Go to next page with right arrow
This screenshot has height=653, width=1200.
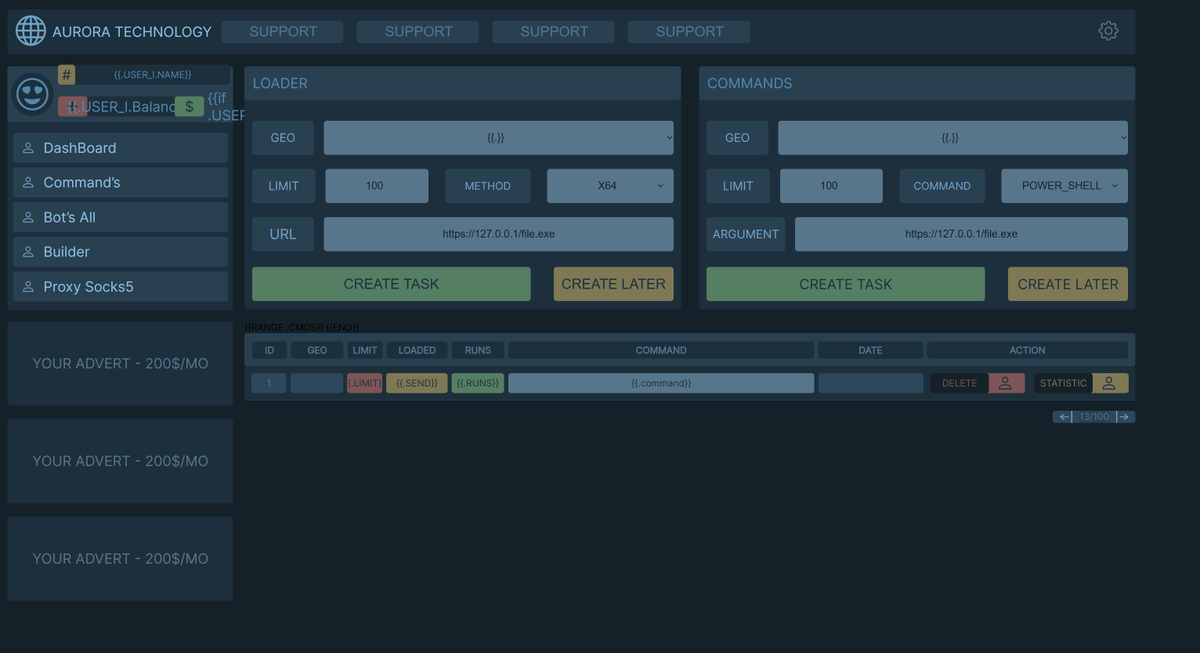1125,417
